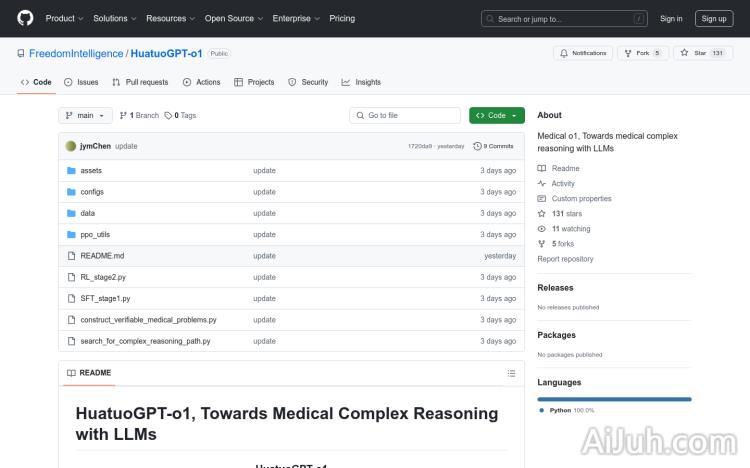Open the Product menu in header
This screenshot has height=468, width=750.
[64, 18]
